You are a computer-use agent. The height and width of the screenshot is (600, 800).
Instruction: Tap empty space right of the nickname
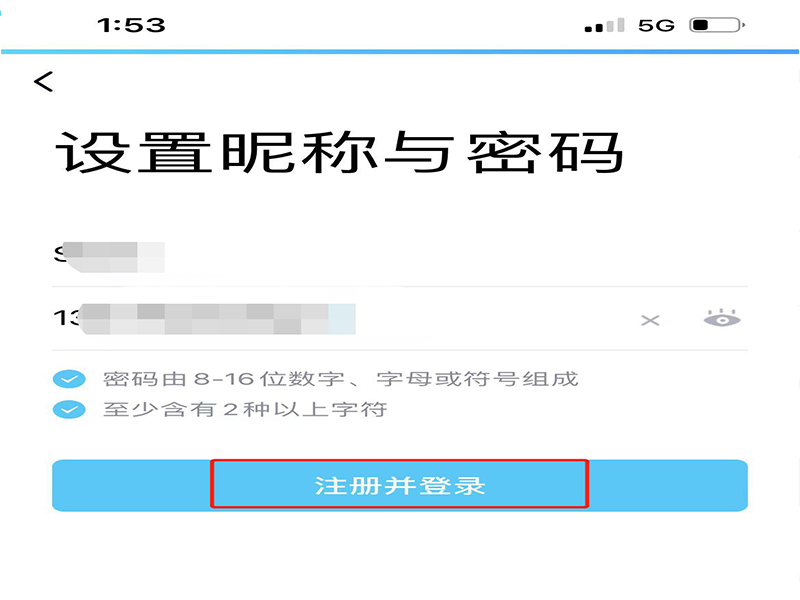pos(456,257)
